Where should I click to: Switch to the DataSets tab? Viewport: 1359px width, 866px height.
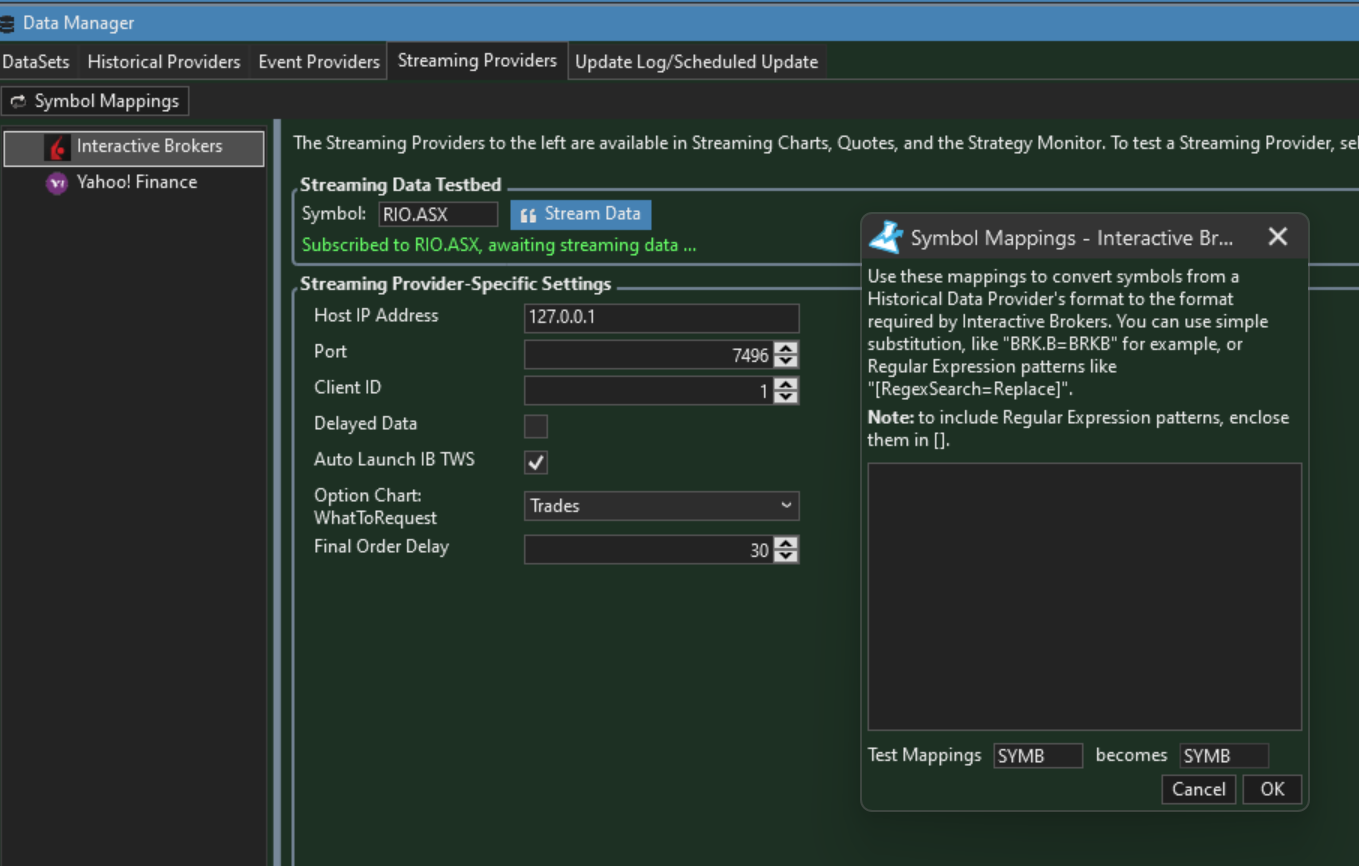click(x=37, y=62)
